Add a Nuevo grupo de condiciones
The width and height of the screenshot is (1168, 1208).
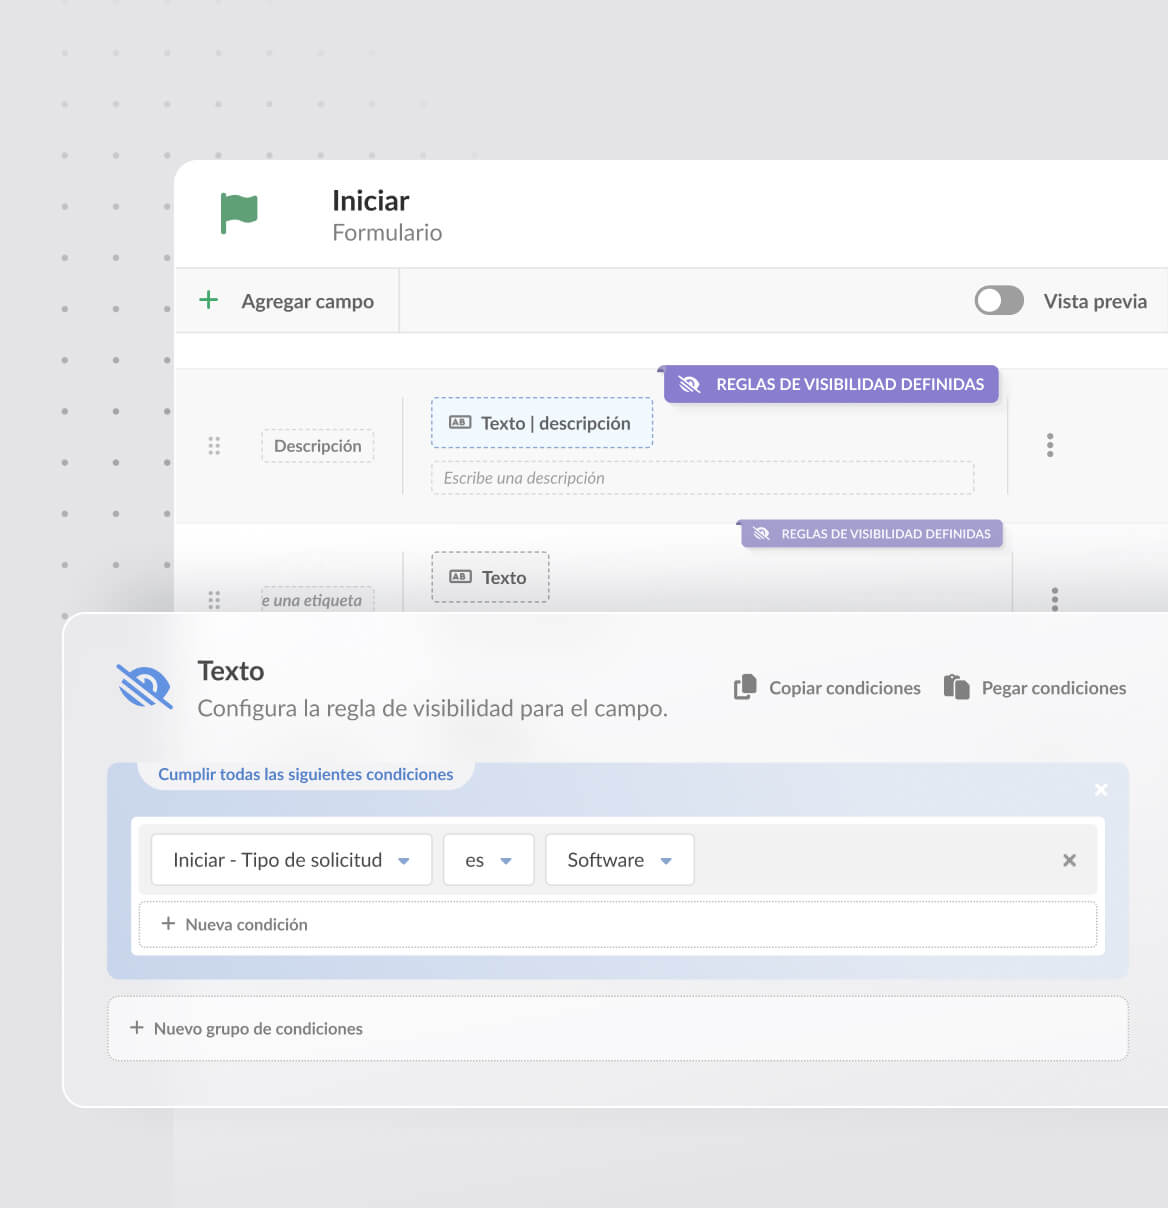point(247,1028)
